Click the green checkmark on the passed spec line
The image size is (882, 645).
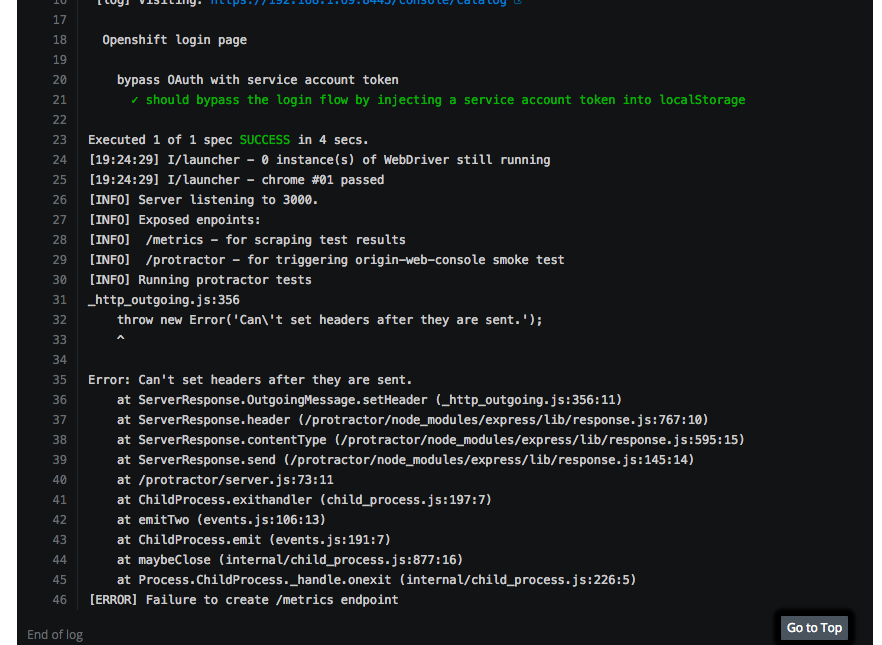coord(135,99)
